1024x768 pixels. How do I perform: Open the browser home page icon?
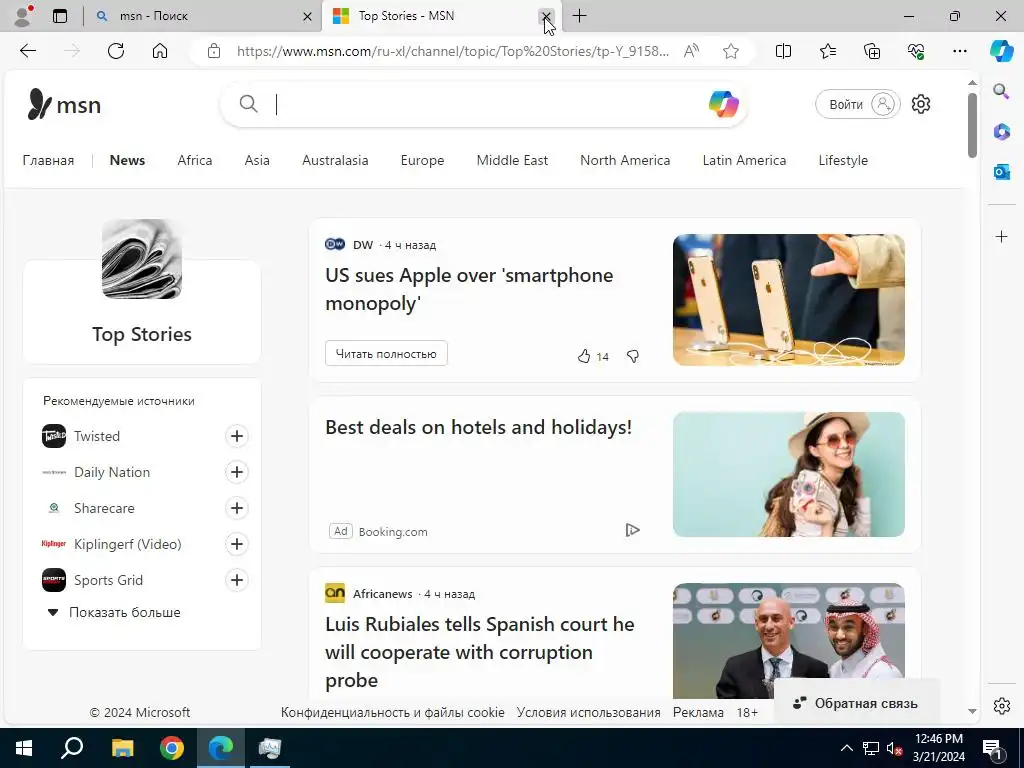point(160,51)
